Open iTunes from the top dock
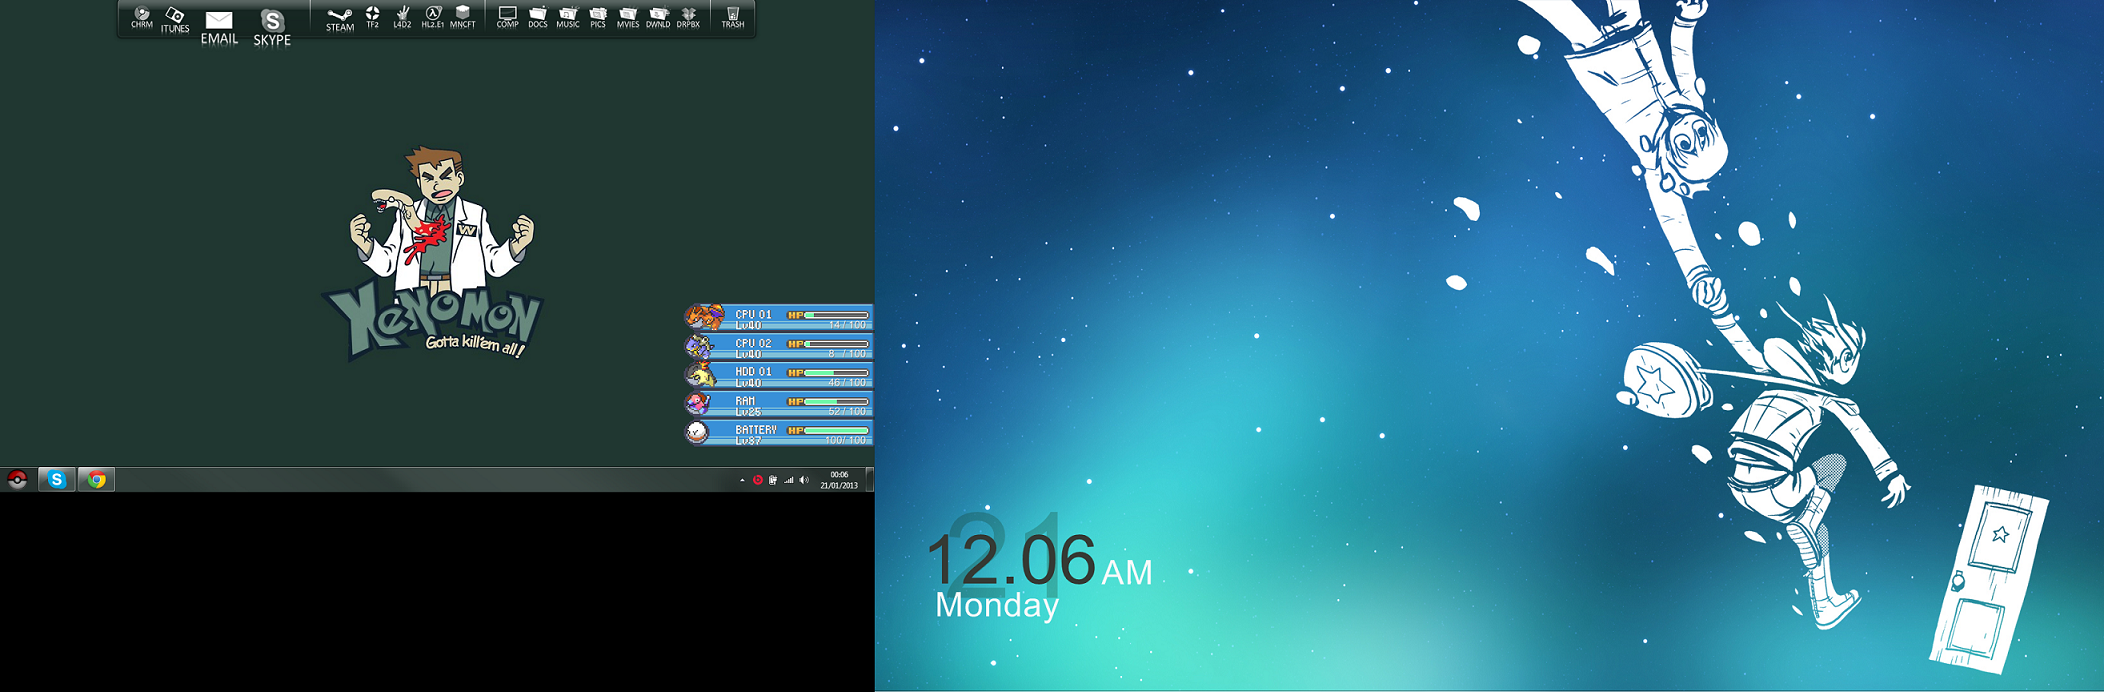 pyautogui.click(x=175, y=20)
